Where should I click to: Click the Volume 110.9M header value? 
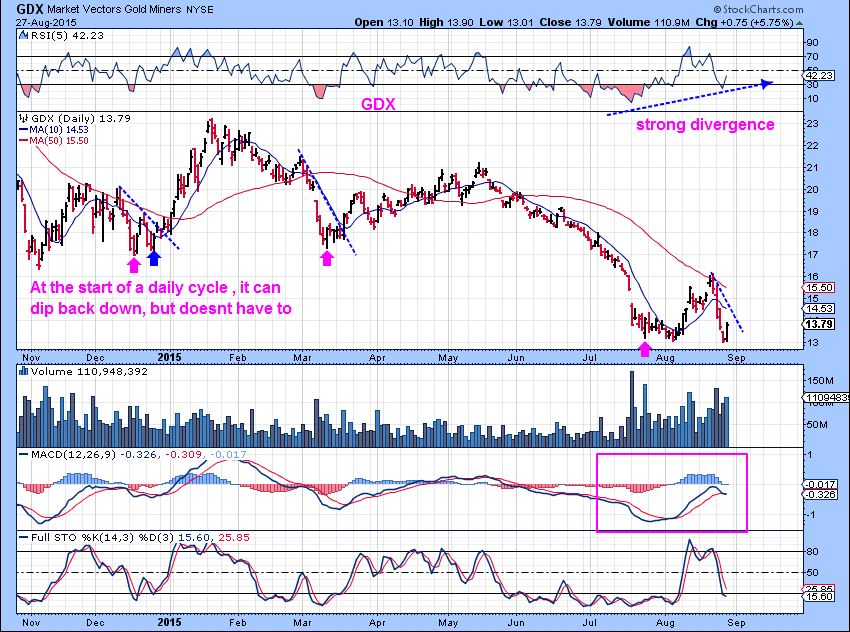(x=648, y=23)
